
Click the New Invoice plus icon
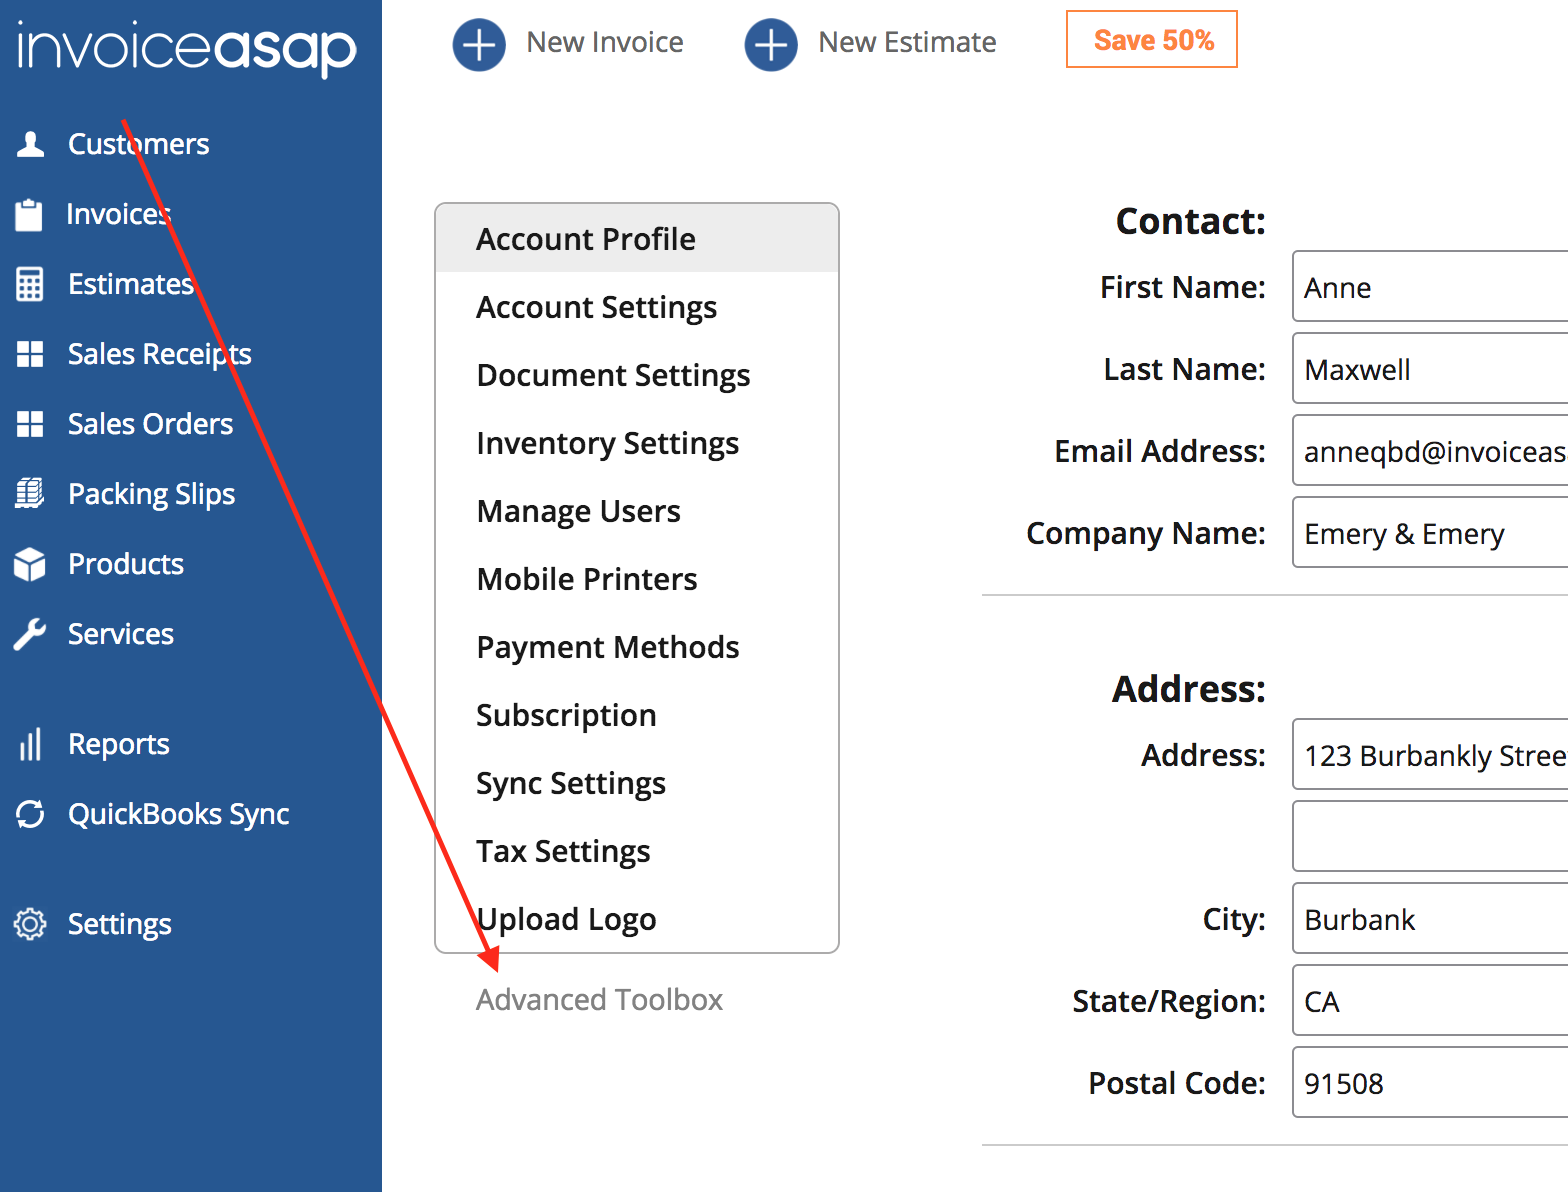click(x=479, y=44)
